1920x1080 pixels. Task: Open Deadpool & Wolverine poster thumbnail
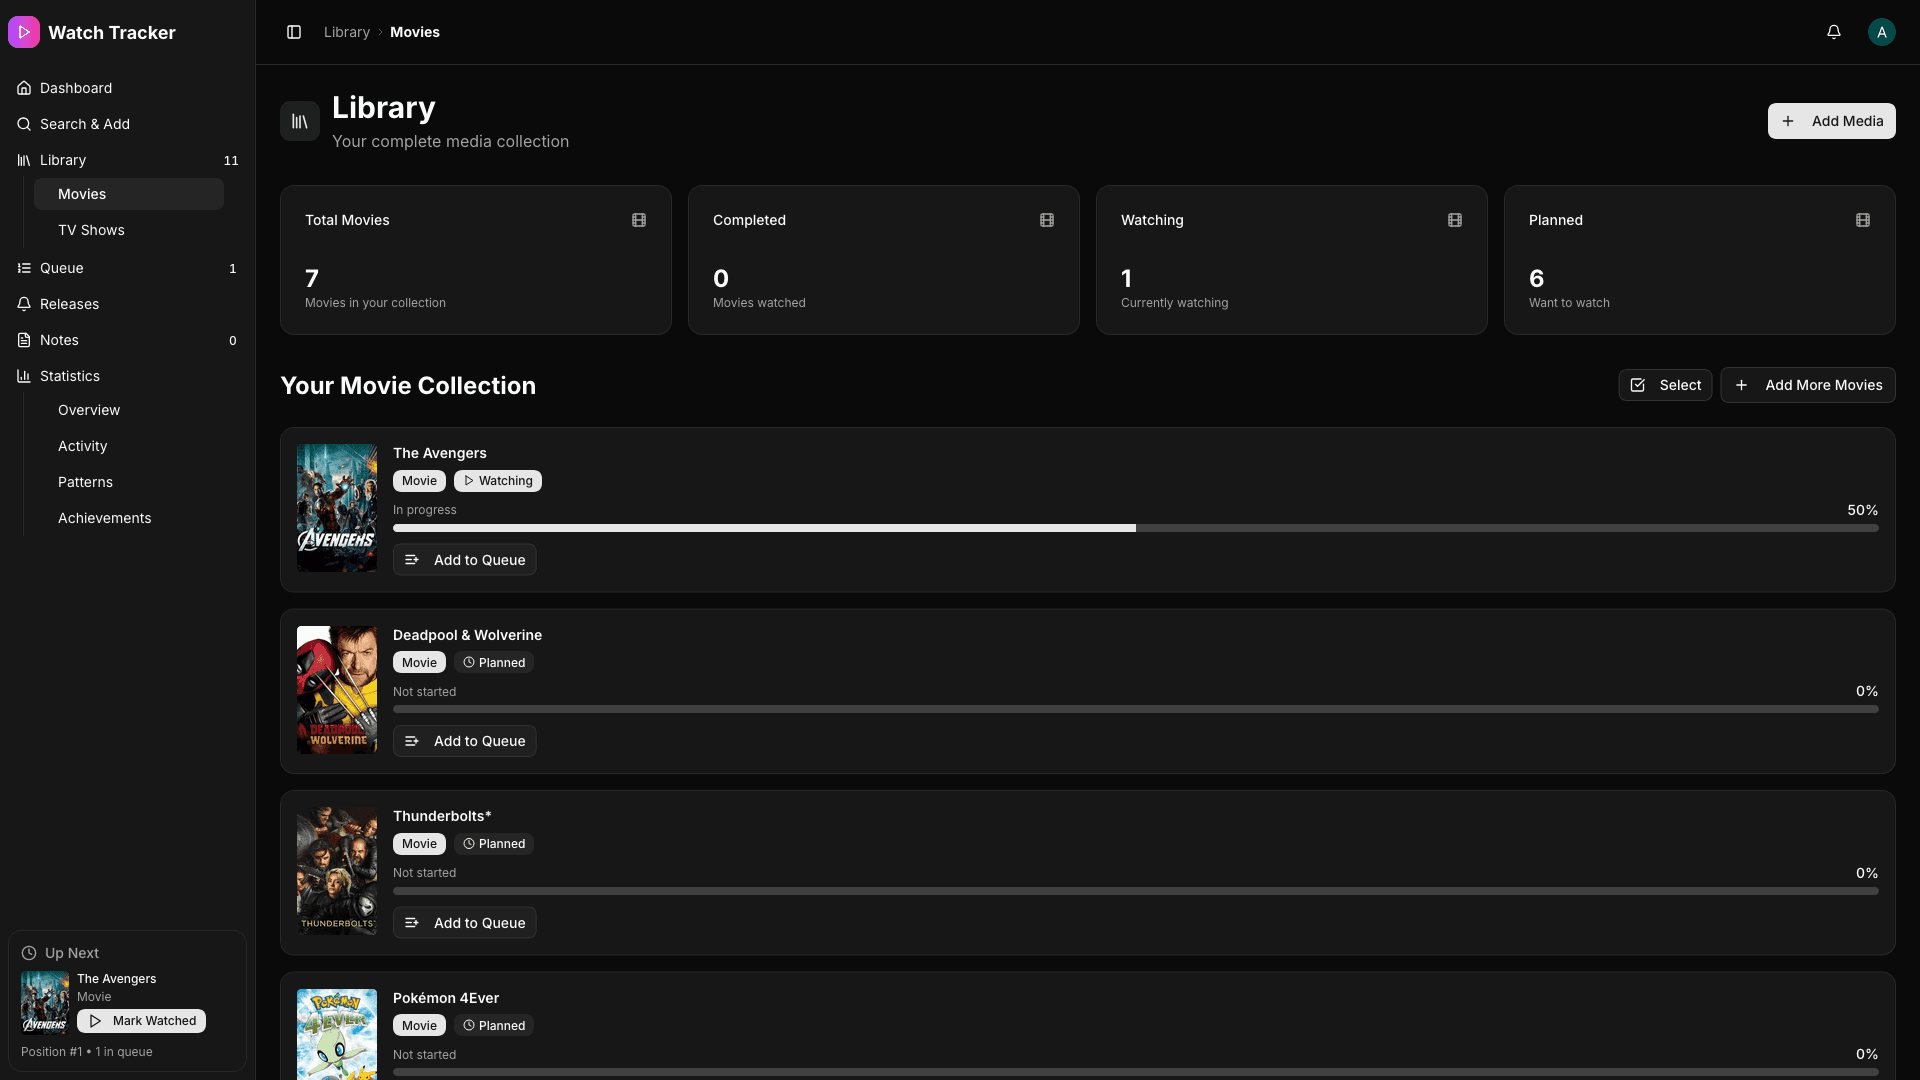pyautogui.click(x=337, y=690)
